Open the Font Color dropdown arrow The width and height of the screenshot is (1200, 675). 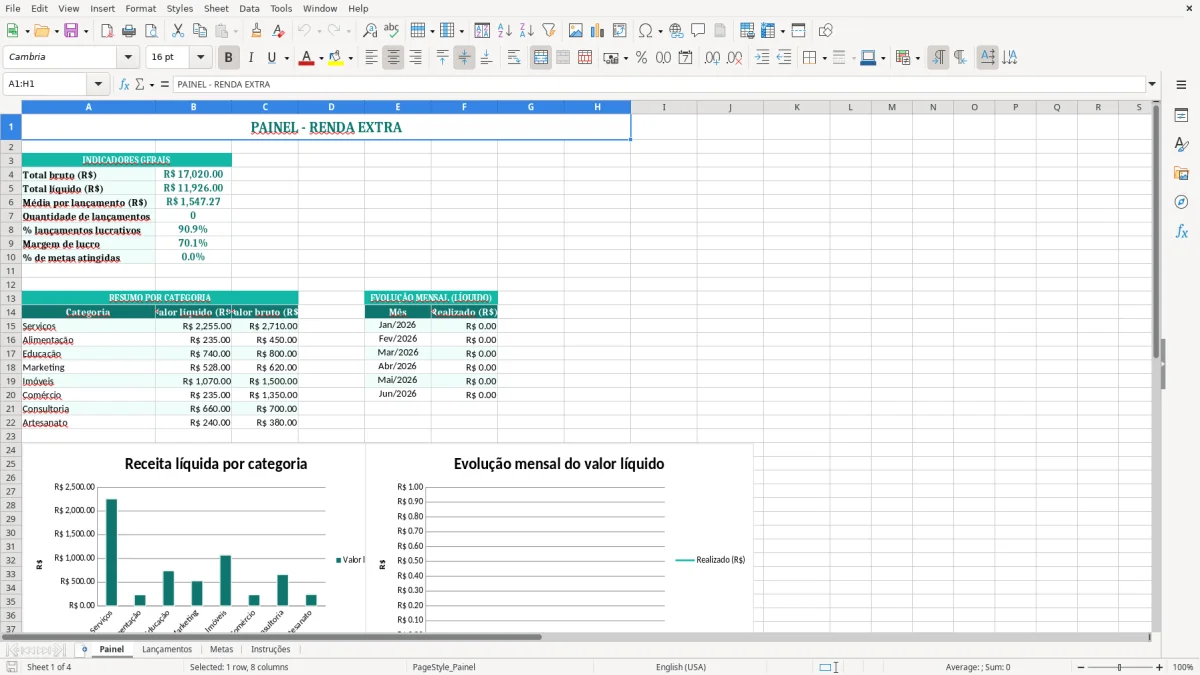320,58
